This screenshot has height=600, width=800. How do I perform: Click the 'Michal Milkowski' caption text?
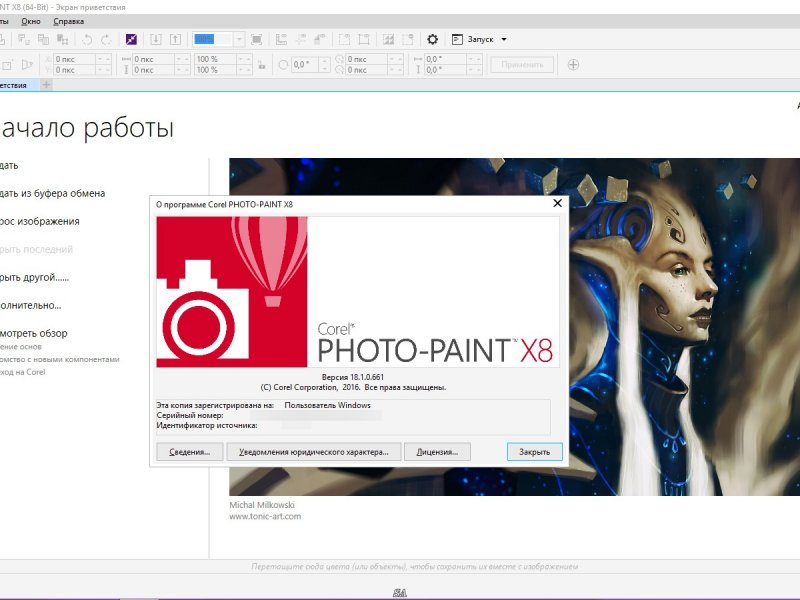coord(262,505)
